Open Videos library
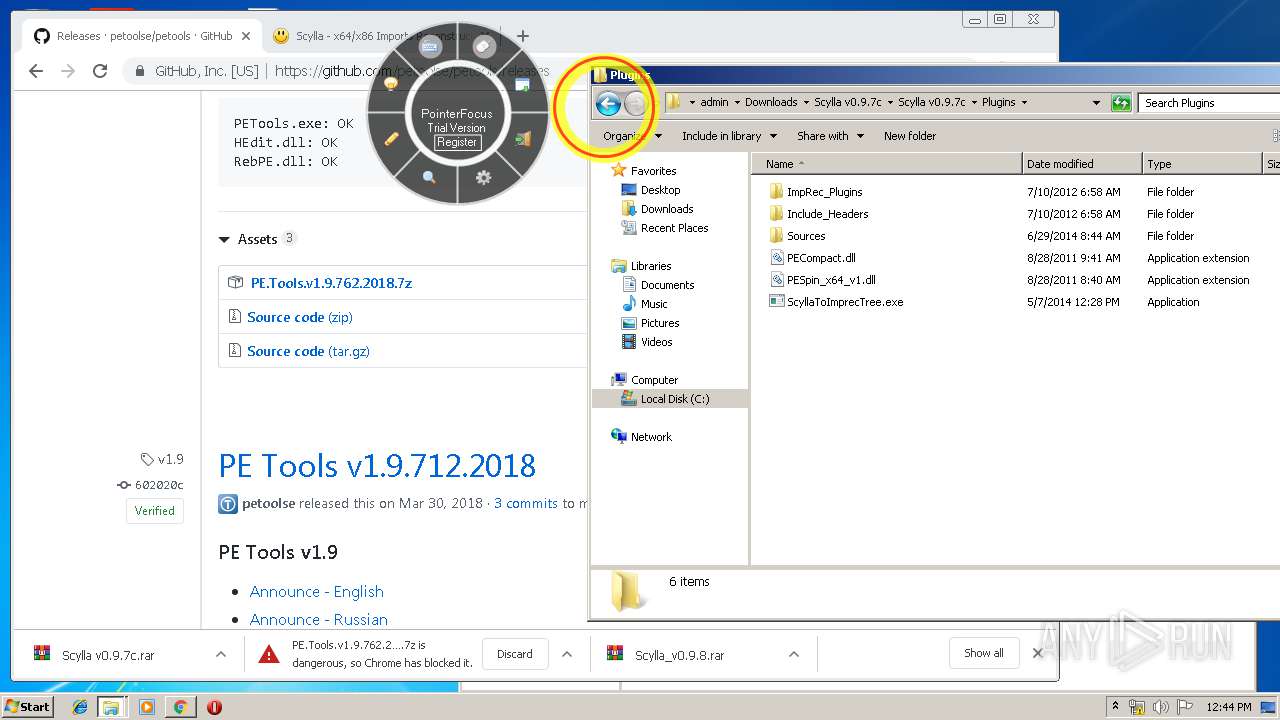1280x720 pixels. (656, 342)
